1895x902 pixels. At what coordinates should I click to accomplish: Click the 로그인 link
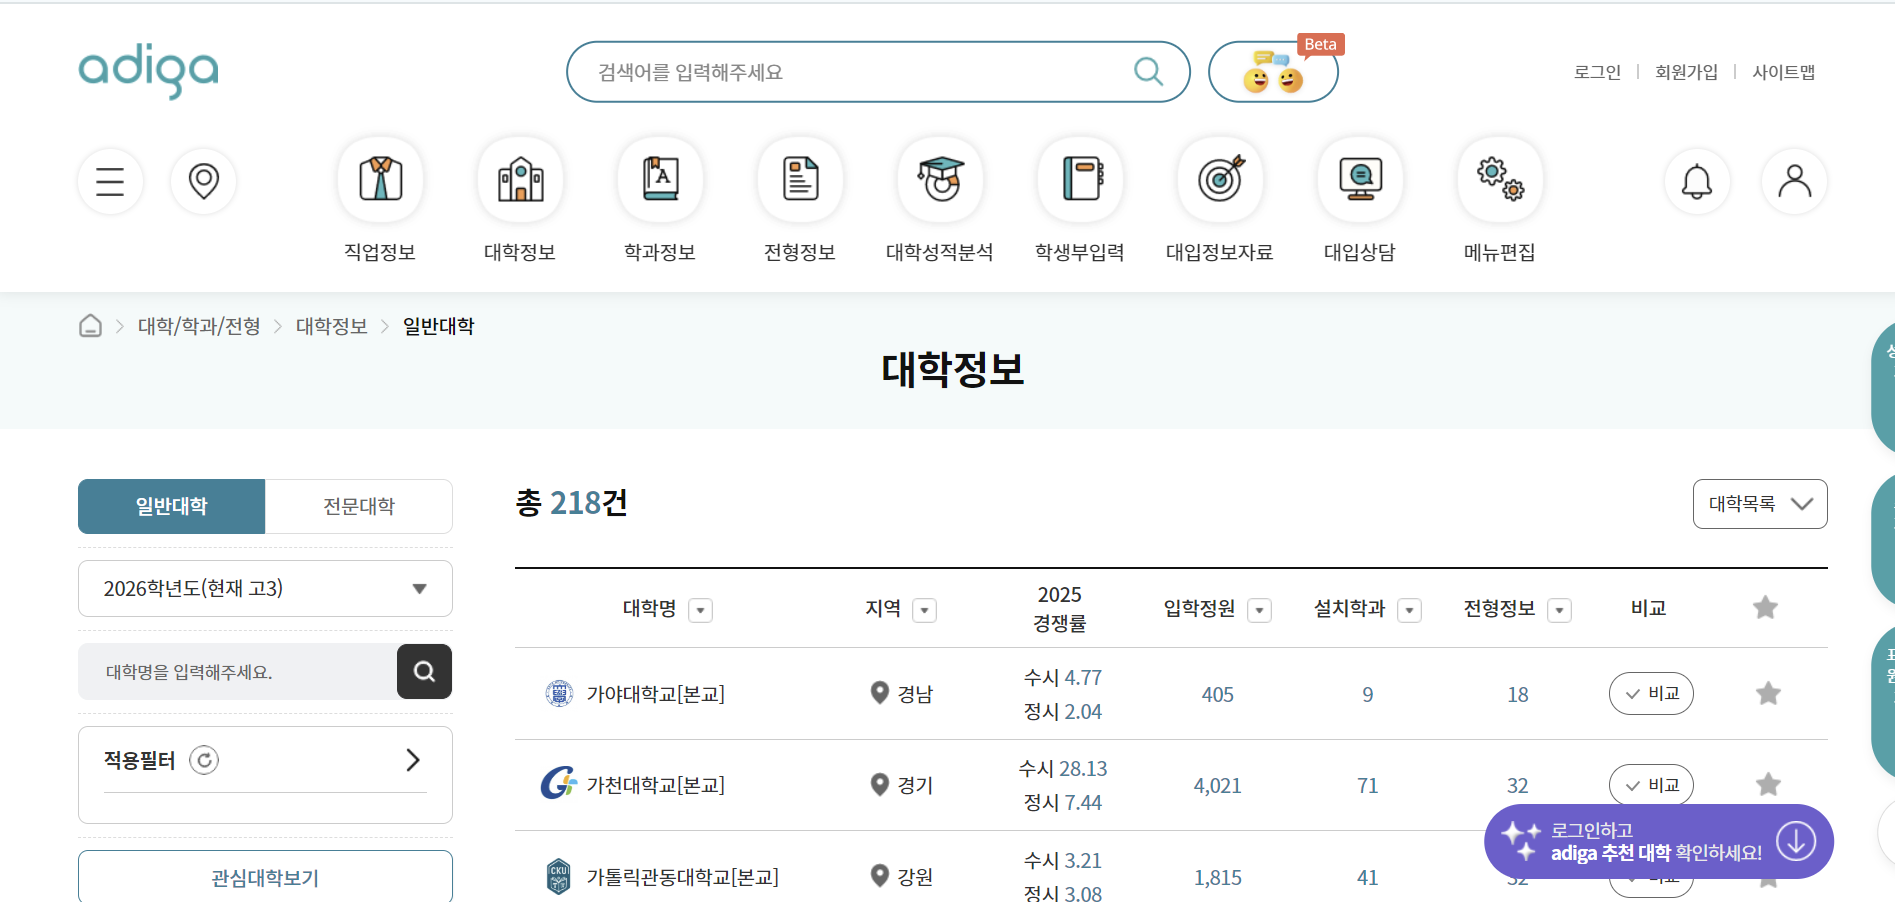(1596, 71)
